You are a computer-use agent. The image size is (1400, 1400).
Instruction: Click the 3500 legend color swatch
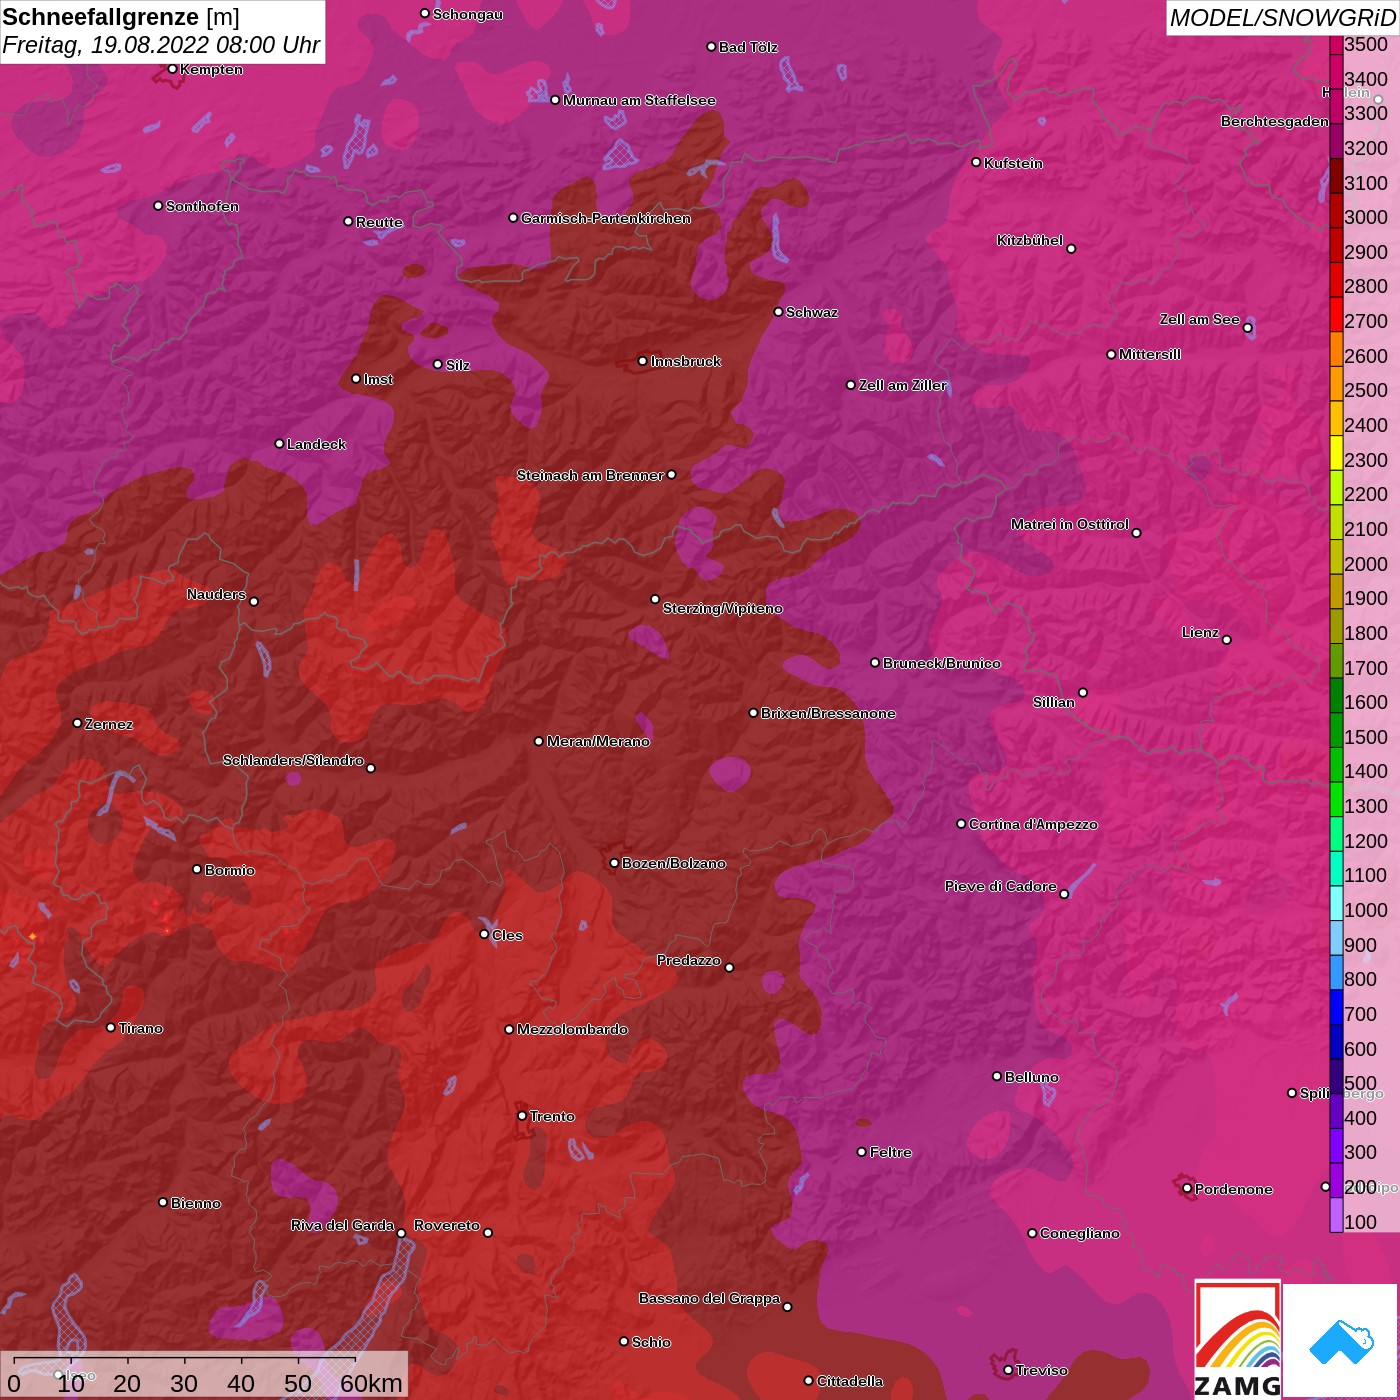tap(1336, 44)
